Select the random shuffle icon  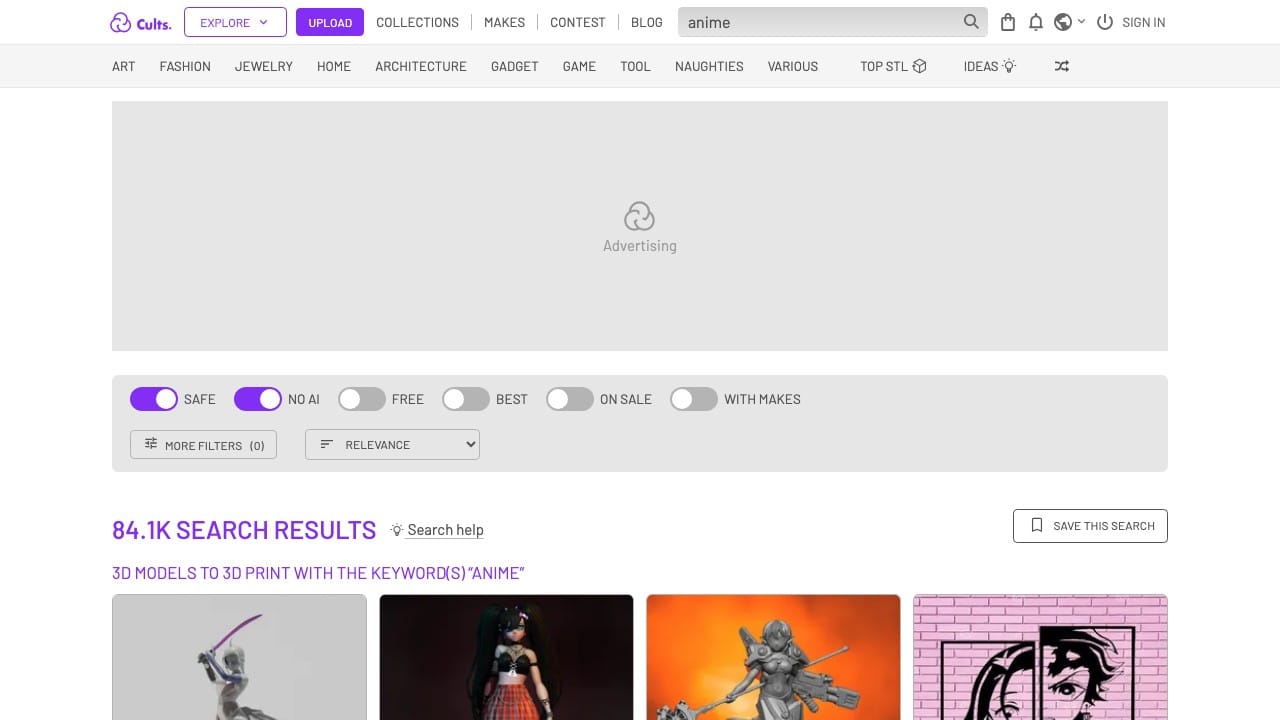(1061, 66)
